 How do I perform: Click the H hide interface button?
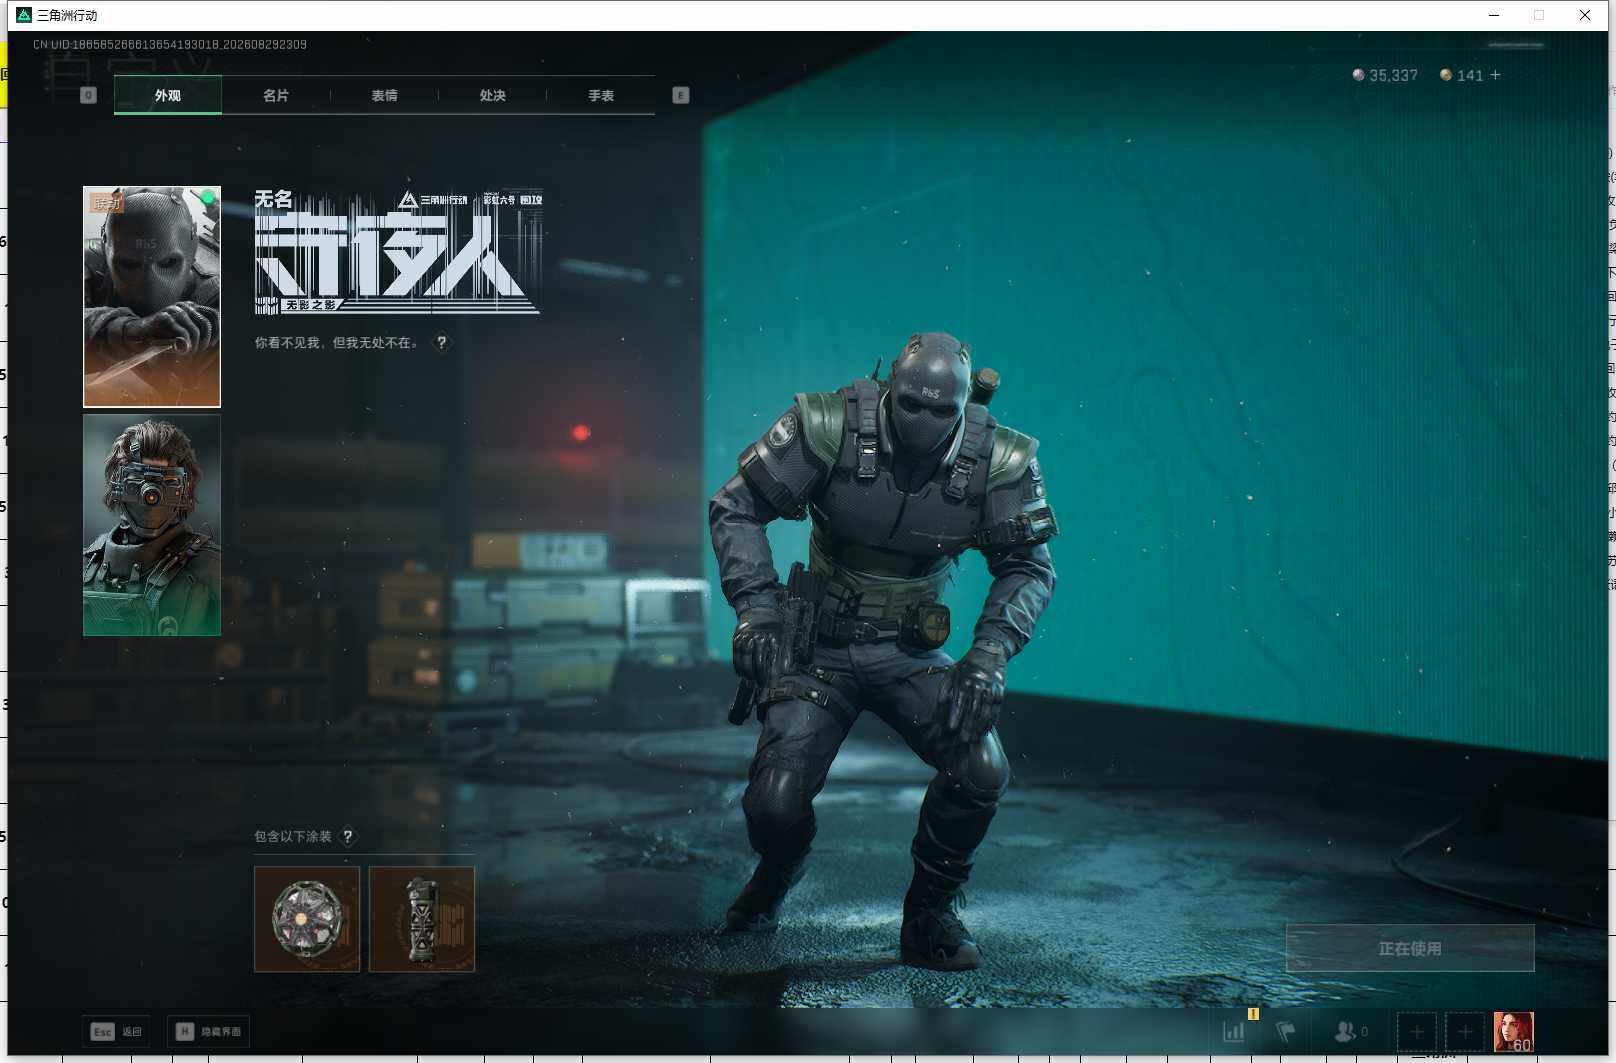point(208,1031)
